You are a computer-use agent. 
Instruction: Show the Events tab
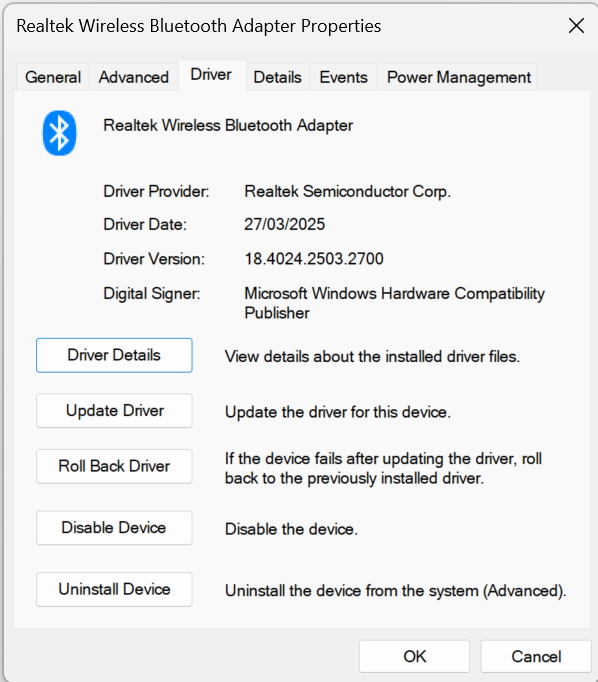344,77
